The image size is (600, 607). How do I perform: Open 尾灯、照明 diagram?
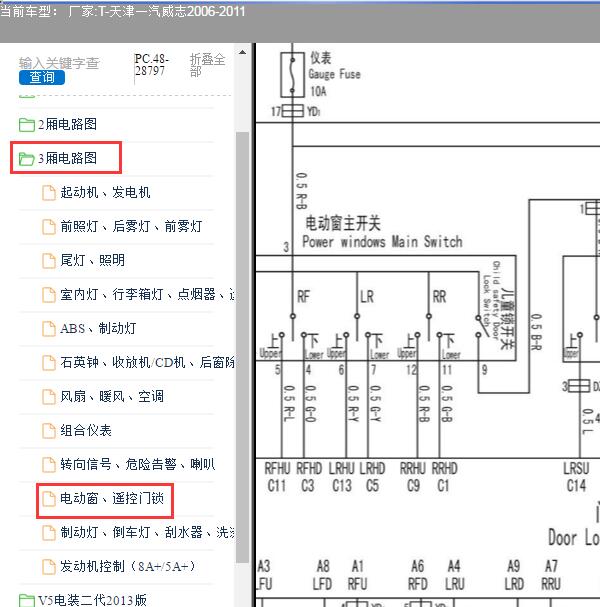coord(93,261)
